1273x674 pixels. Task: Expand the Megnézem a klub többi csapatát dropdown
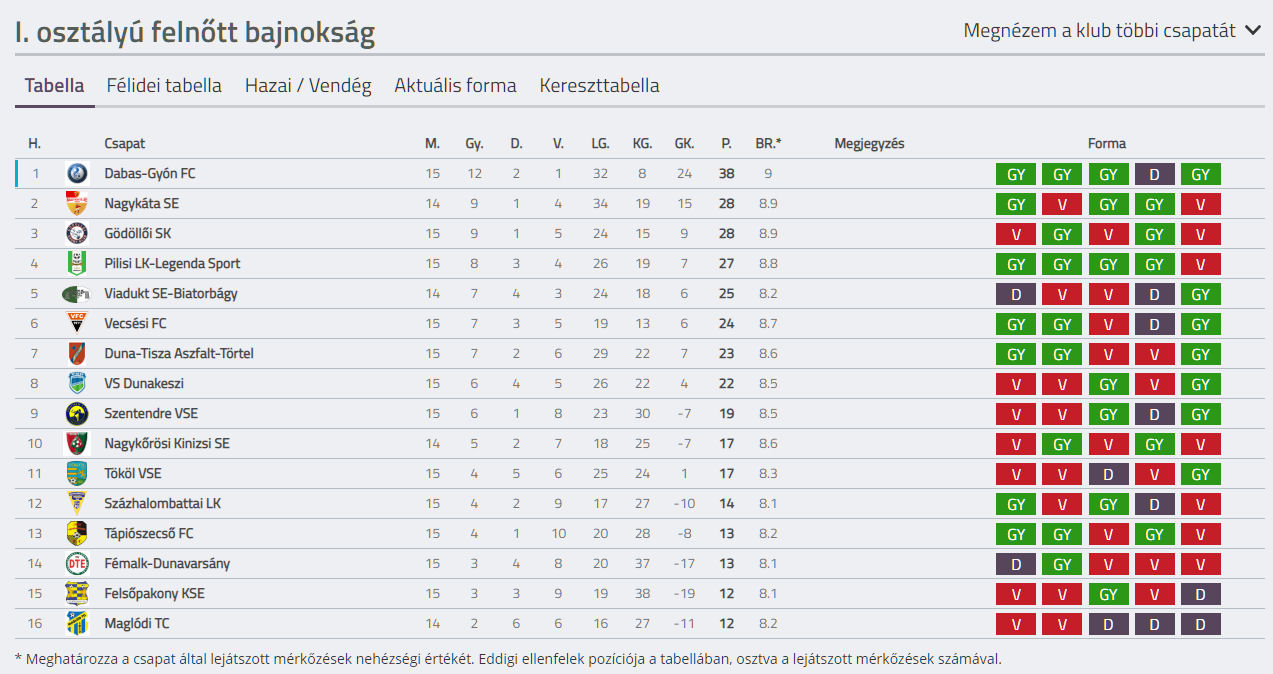[x=1113, y=31]
